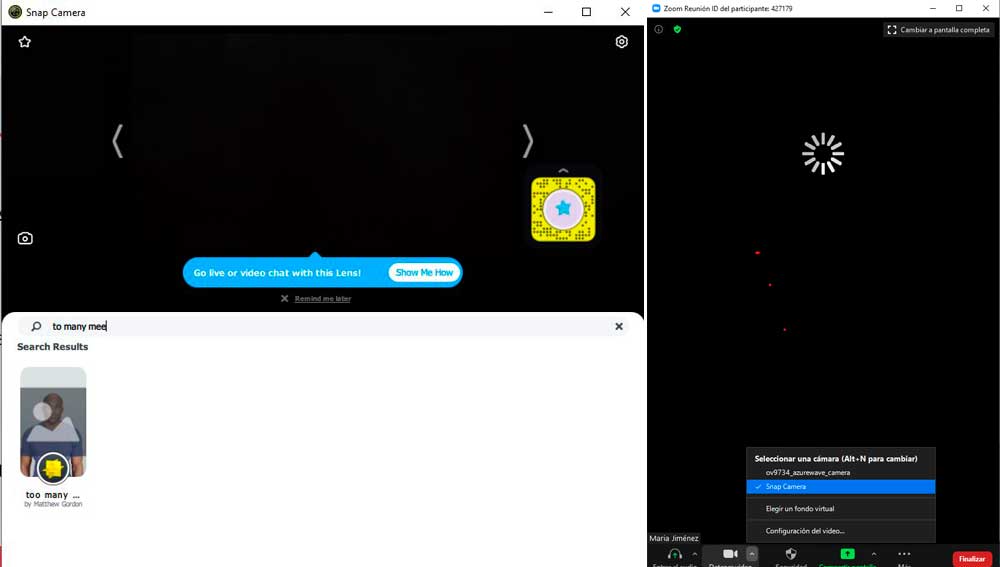Select Snap Camera in Zoom camera menu

pos(841,487)
